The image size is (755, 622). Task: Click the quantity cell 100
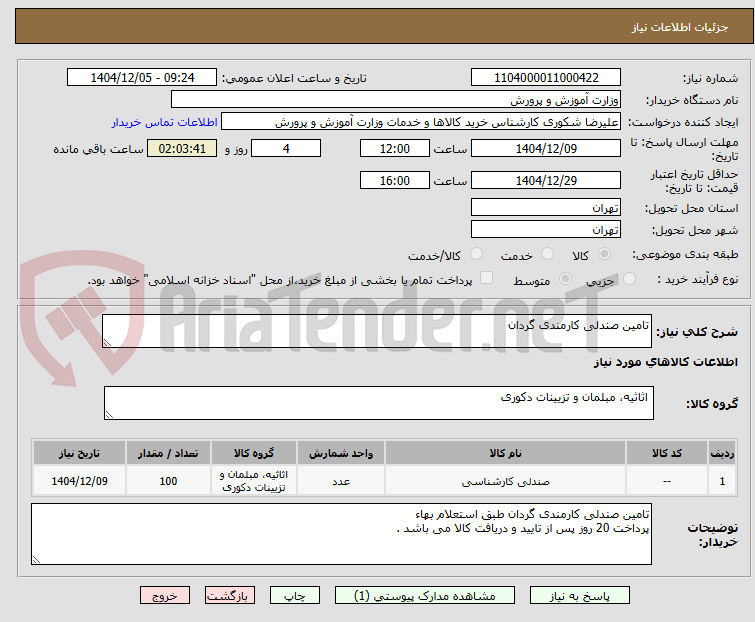168,481
